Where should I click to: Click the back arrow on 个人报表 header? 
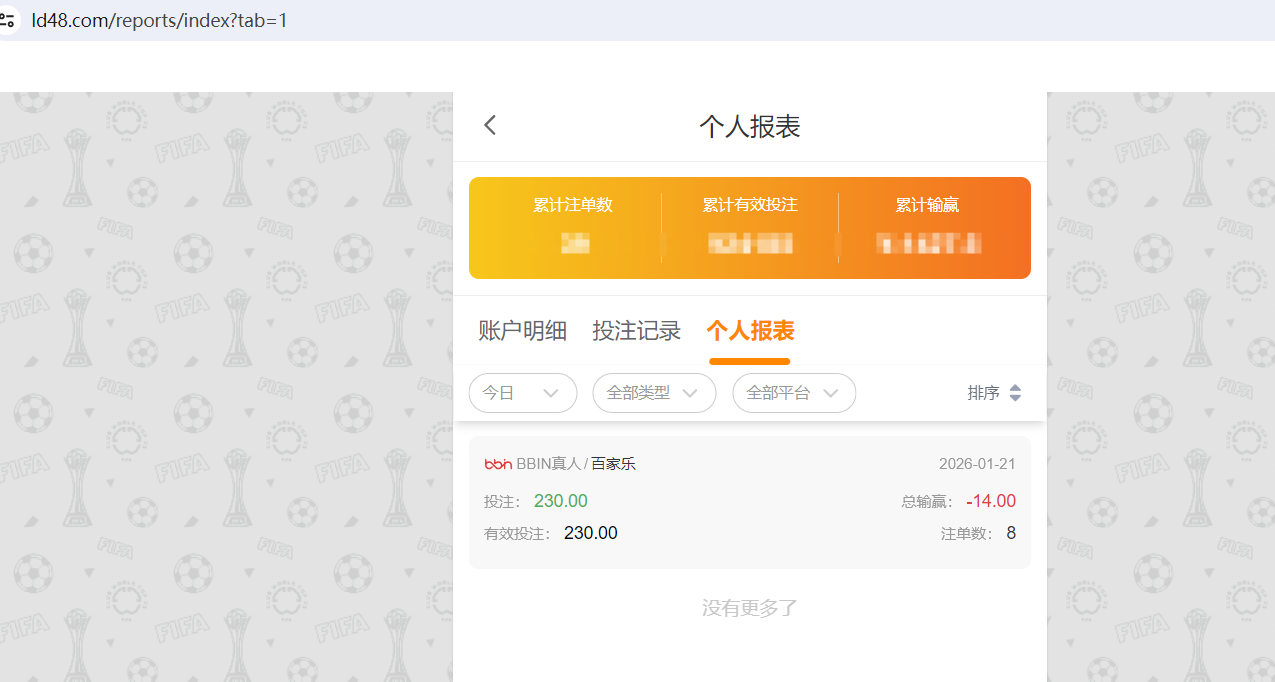489,124
